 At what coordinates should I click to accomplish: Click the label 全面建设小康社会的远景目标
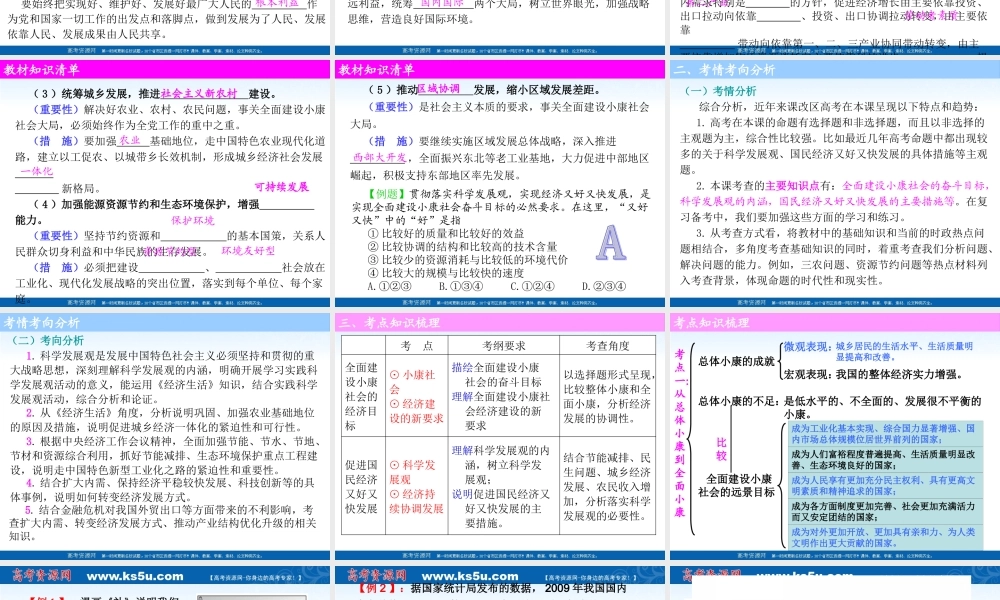(736, 486)
